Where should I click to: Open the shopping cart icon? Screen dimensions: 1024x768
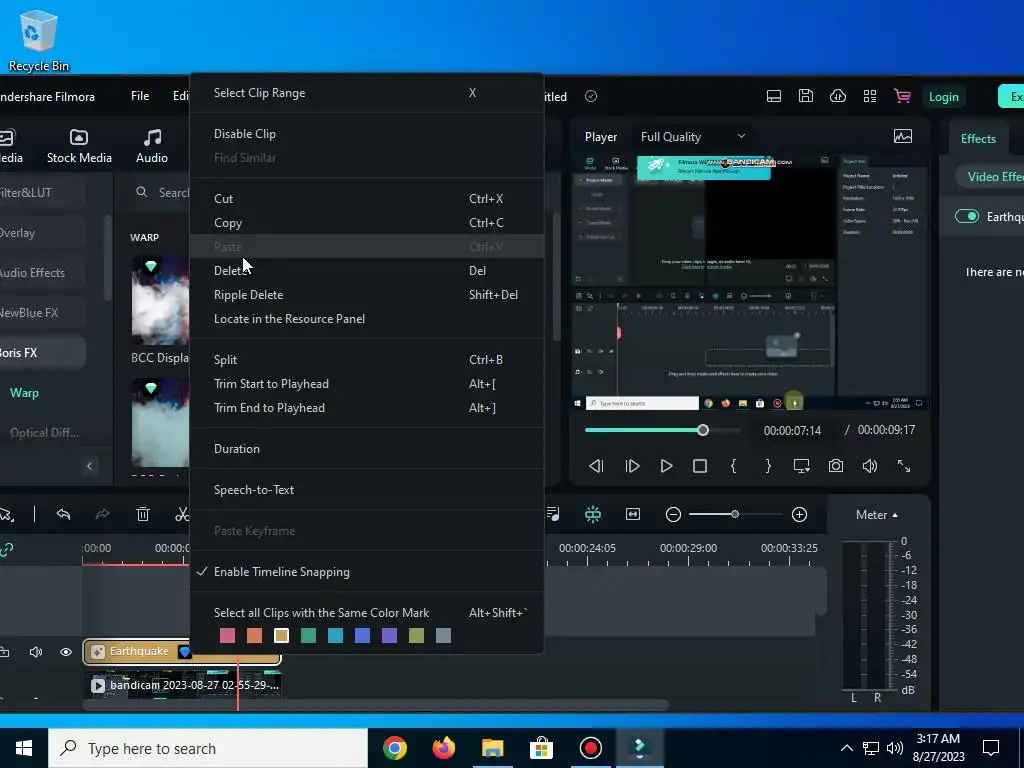(x=903, y=97)
